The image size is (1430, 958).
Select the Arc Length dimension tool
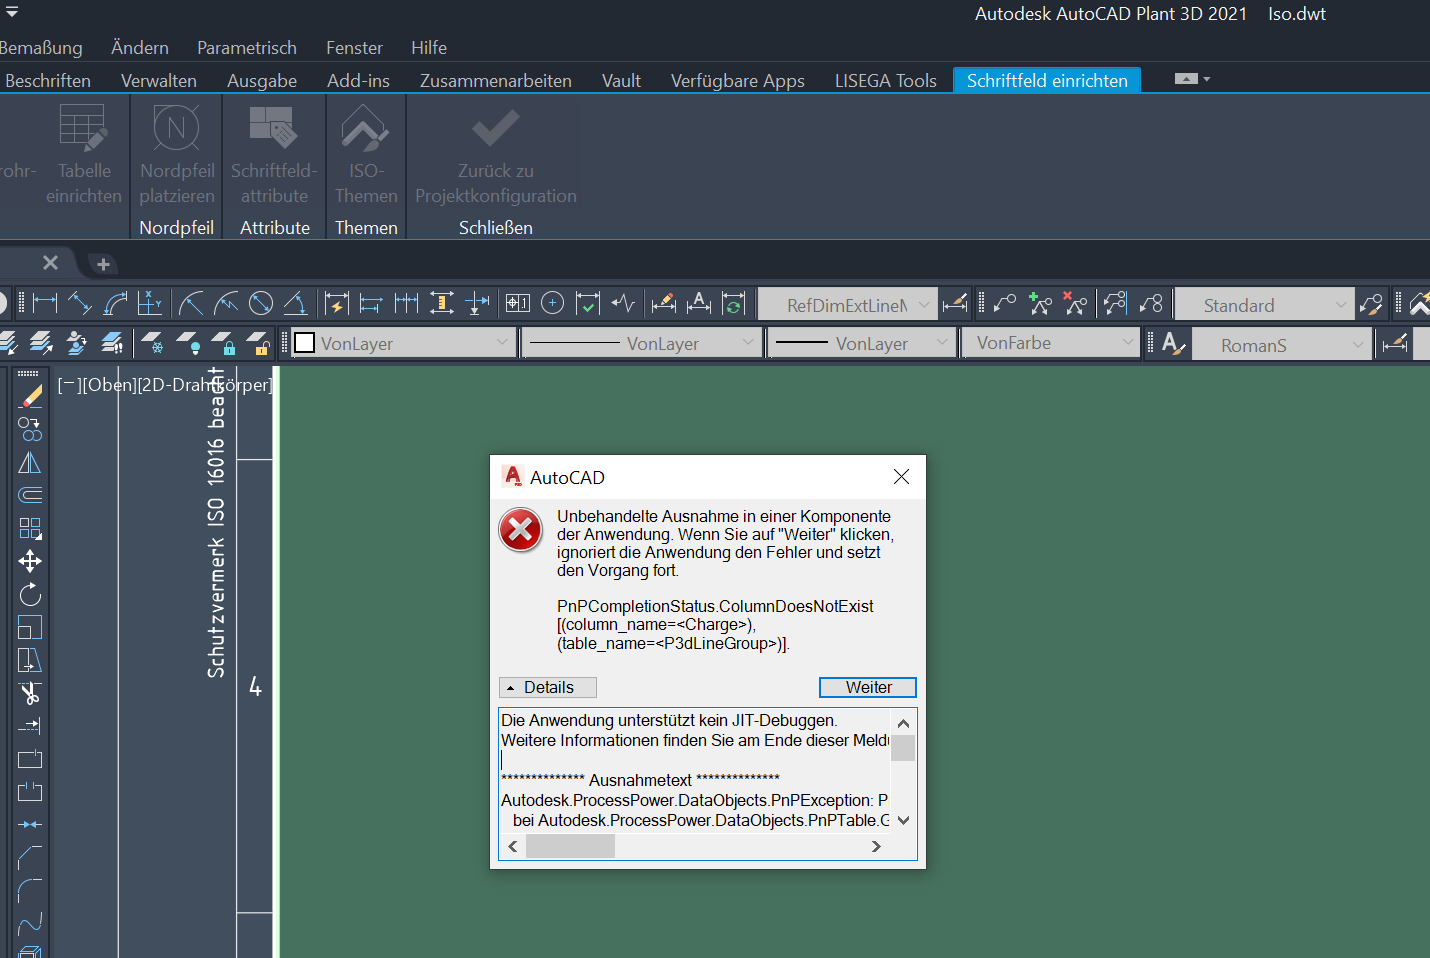point(116,303)
